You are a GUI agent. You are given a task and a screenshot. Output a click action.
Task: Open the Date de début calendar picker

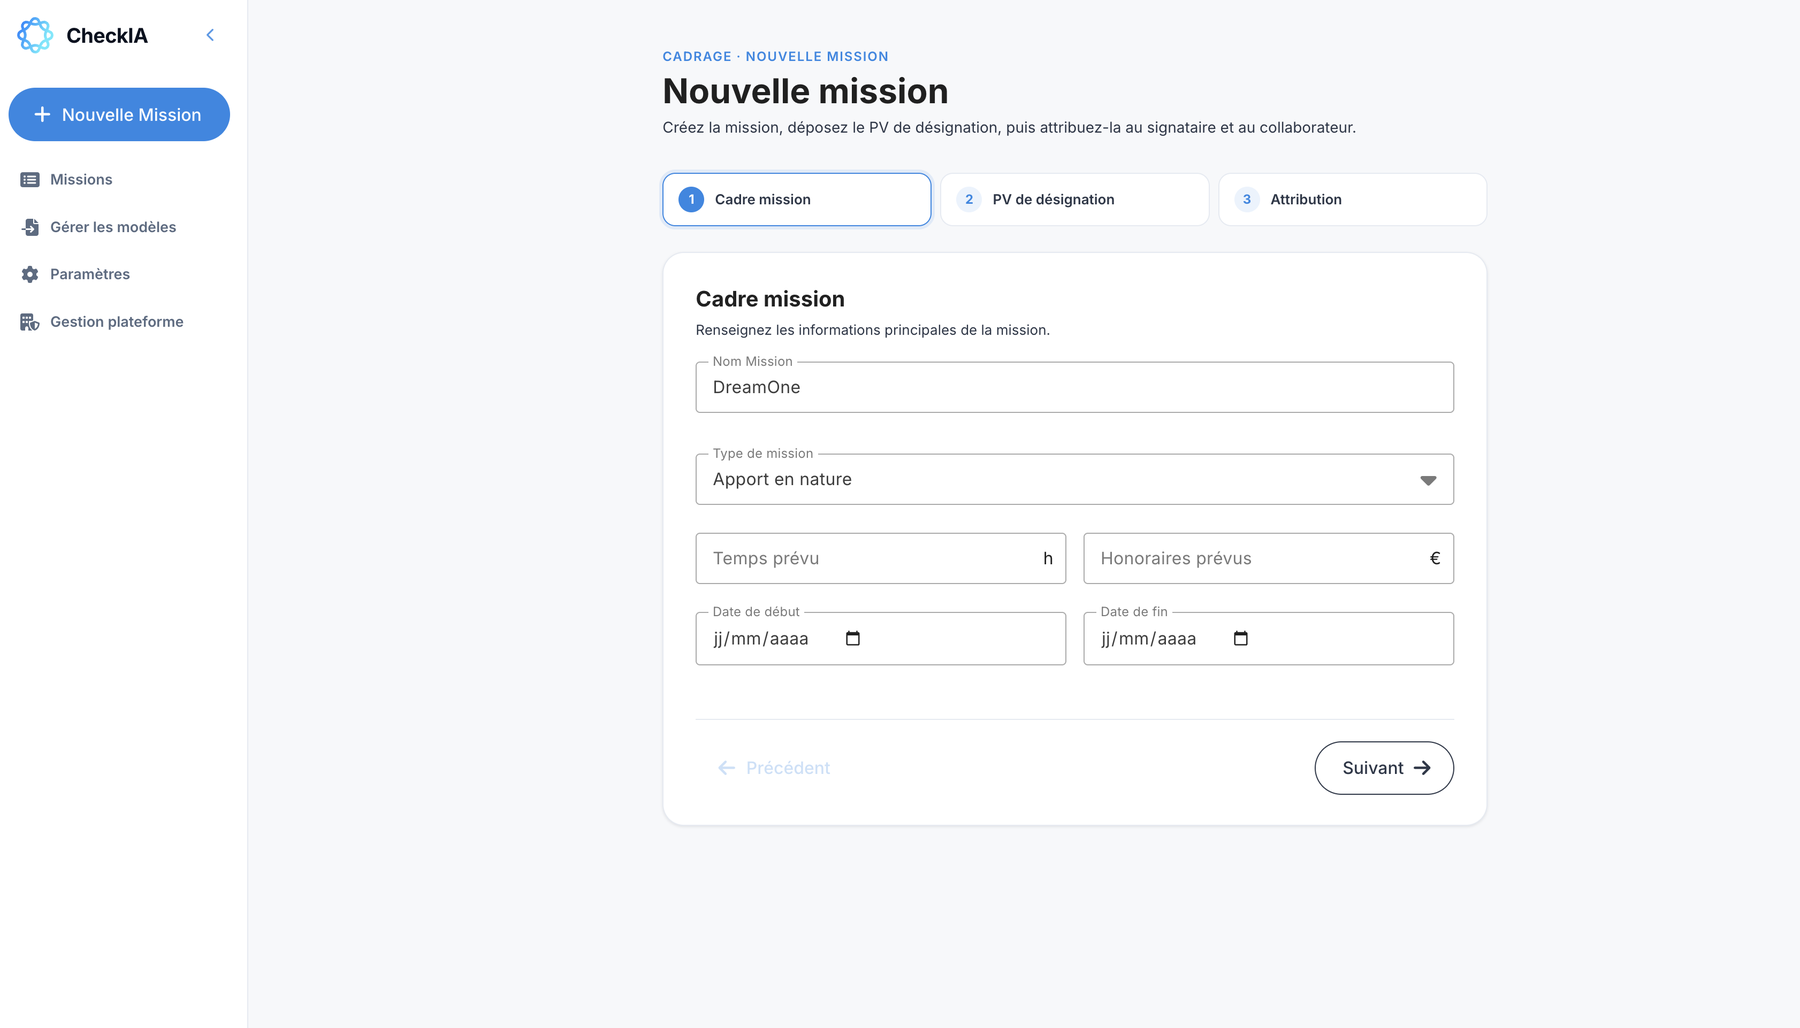click(x=853, y=638)
